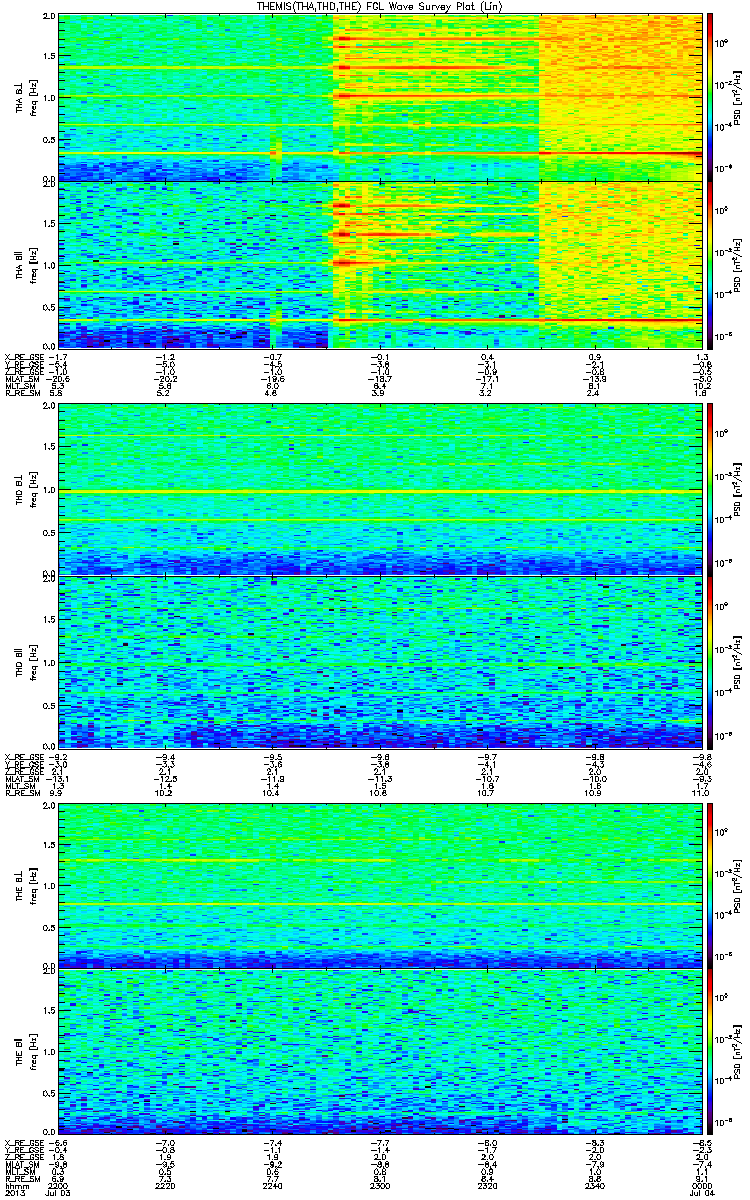Click the 2200 time label on bottom axis
750x1200 pixels.
[60, 1185]
